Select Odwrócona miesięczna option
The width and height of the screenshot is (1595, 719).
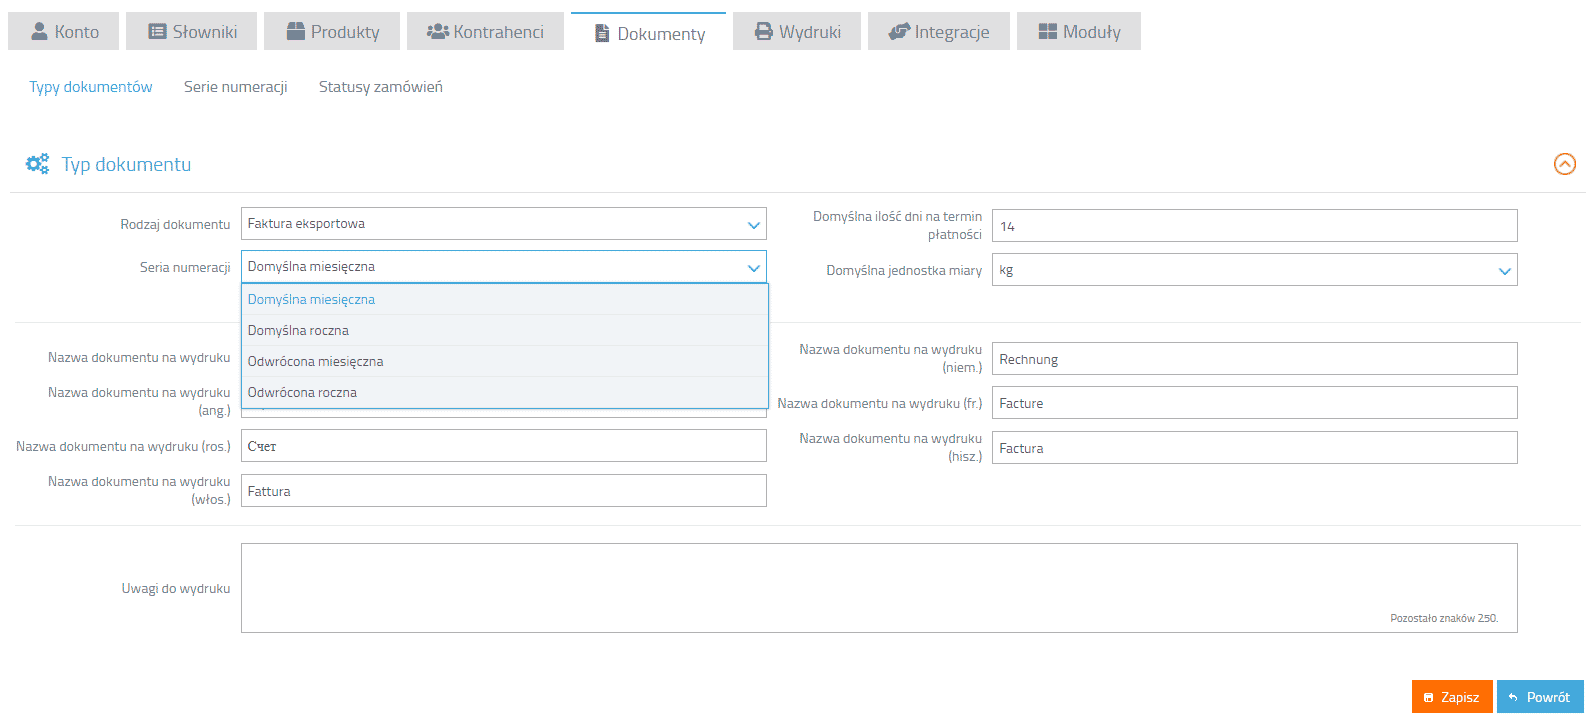315,362
